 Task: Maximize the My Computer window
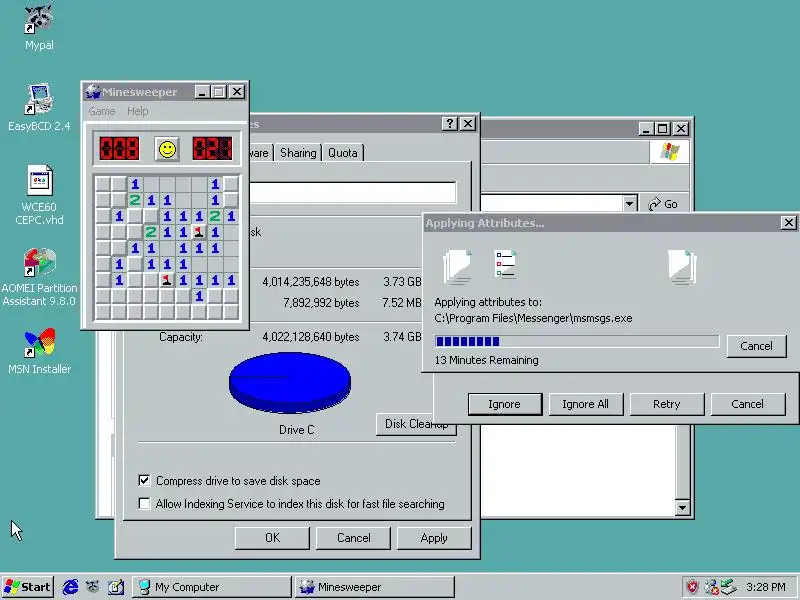click(x=662, y=129)
